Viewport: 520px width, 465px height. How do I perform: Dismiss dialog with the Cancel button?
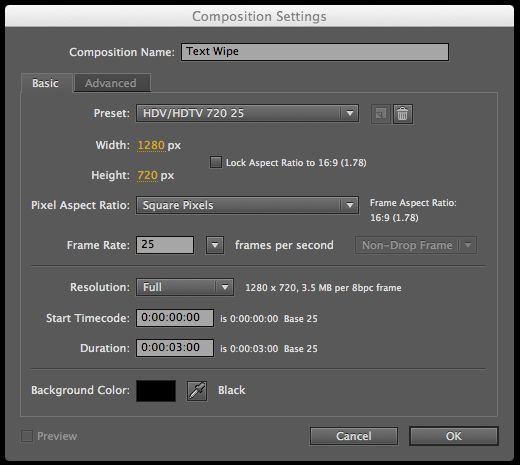[x=354, y=436]
